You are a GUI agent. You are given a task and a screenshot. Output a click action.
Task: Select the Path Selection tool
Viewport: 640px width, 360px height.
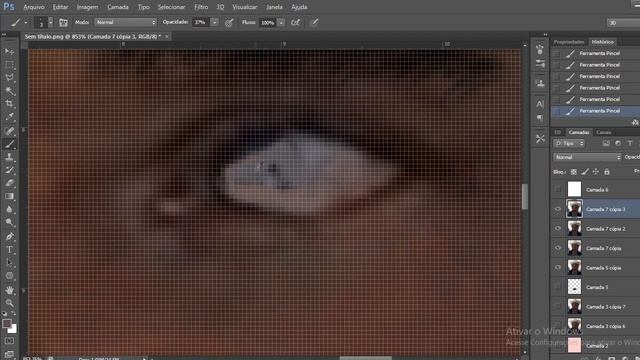pyautogui.click(x=9, y=262)
